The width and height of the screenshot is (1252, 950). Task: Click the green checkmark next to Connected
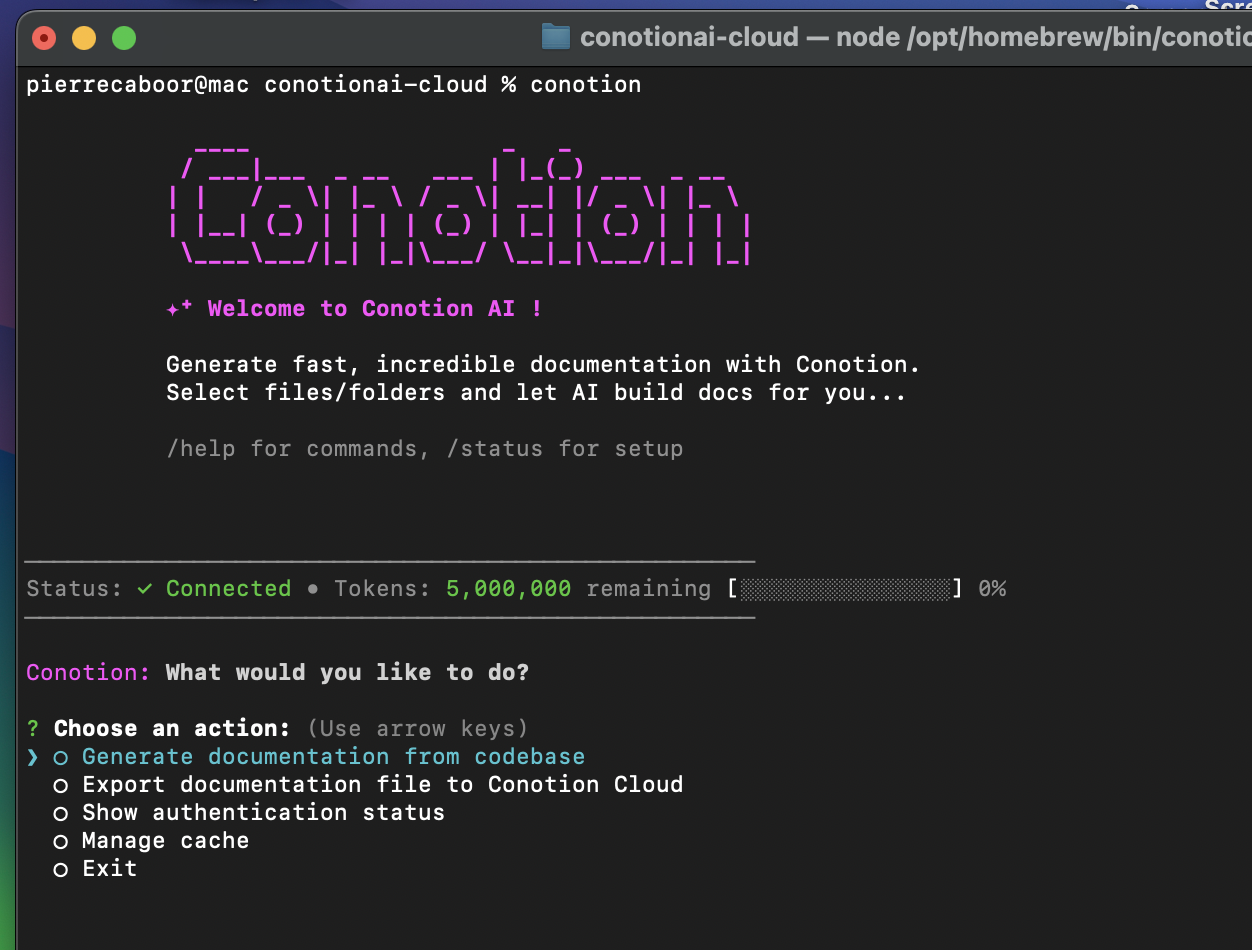point(145,589)
